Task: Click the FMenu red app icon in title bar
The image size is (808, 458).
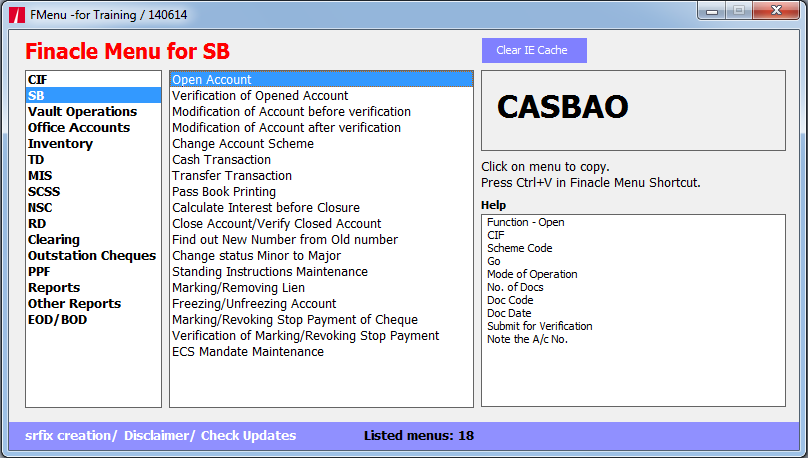Action: (16, 15)
